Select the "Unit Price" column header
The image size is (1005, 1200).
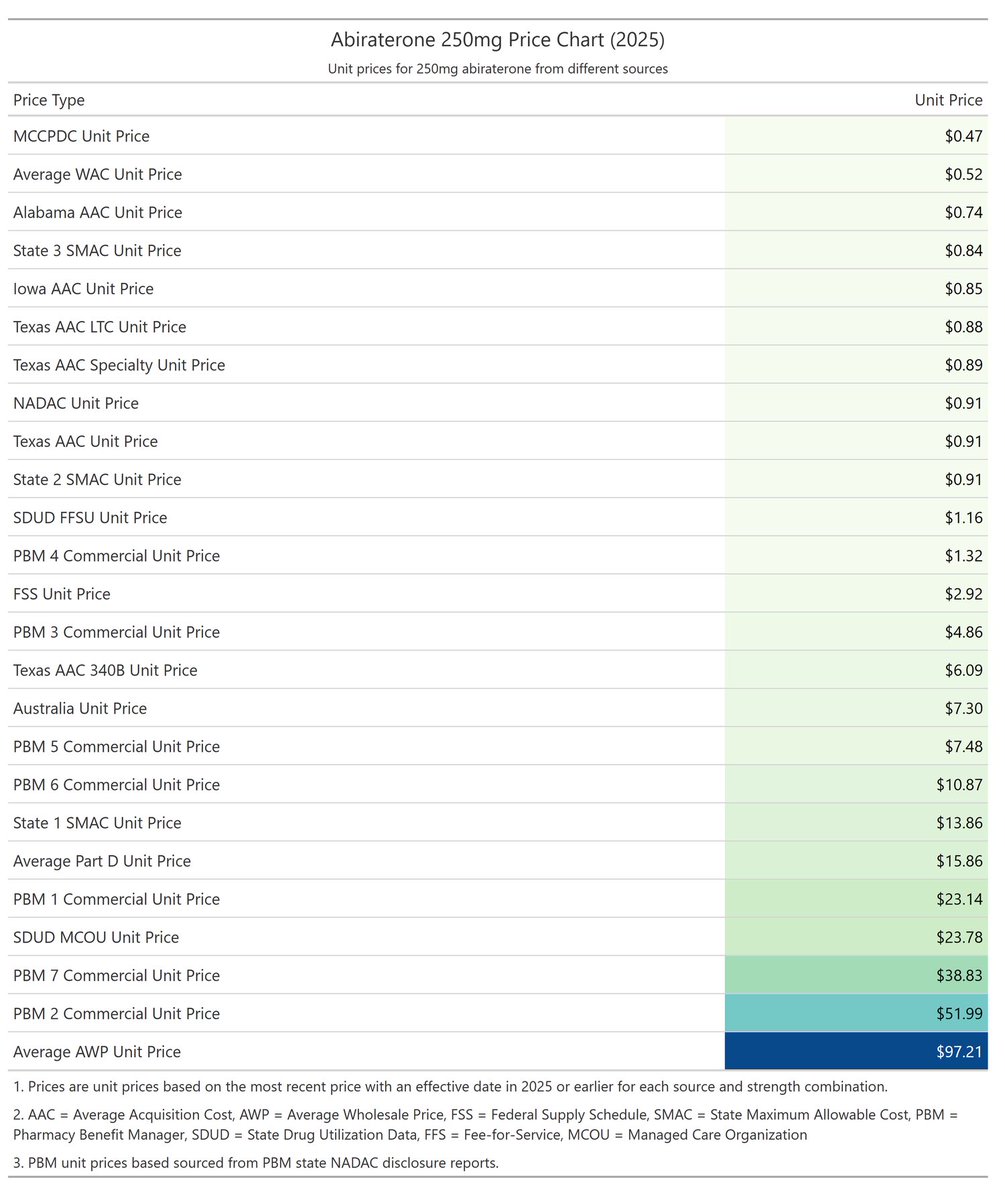tap(948, 100)
